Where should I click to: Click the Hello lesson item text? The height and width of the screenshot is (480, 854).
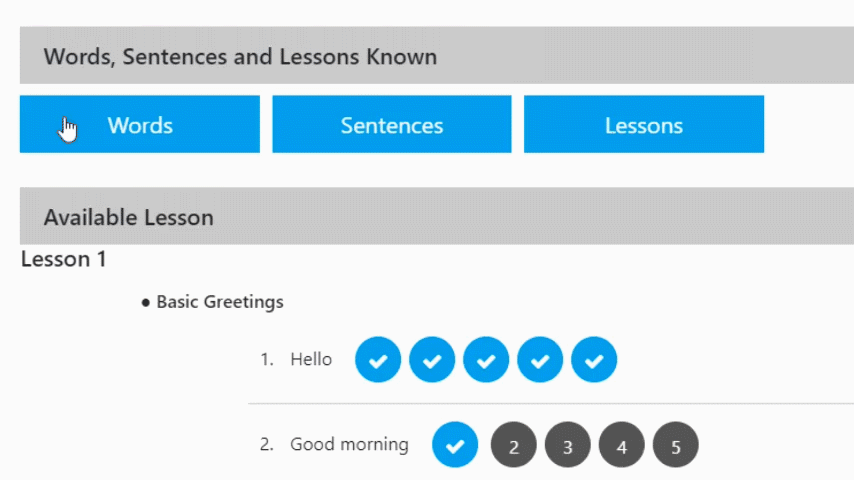point(311,360)
